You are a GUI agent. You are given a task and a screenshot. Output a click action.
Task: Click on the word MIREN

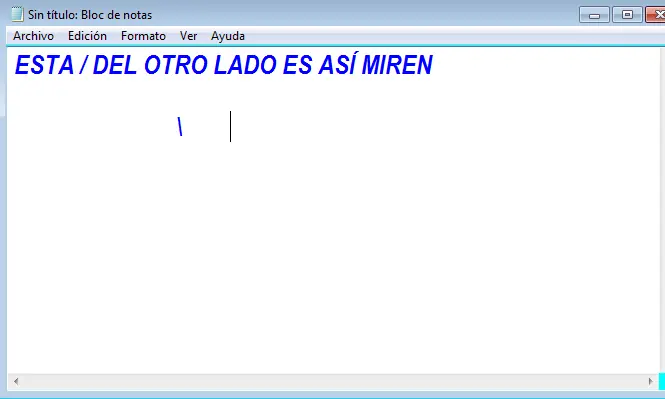397,65
